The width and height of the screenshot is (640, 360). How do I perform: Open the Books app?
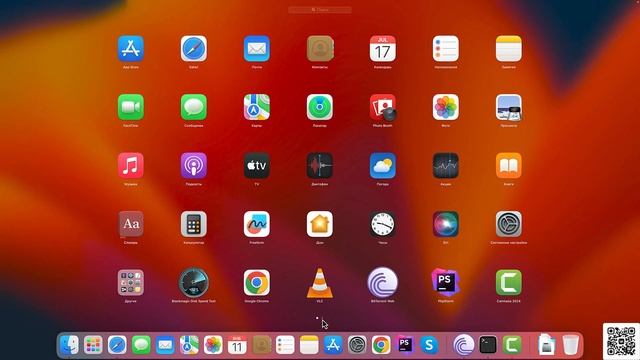pos(509,165)
